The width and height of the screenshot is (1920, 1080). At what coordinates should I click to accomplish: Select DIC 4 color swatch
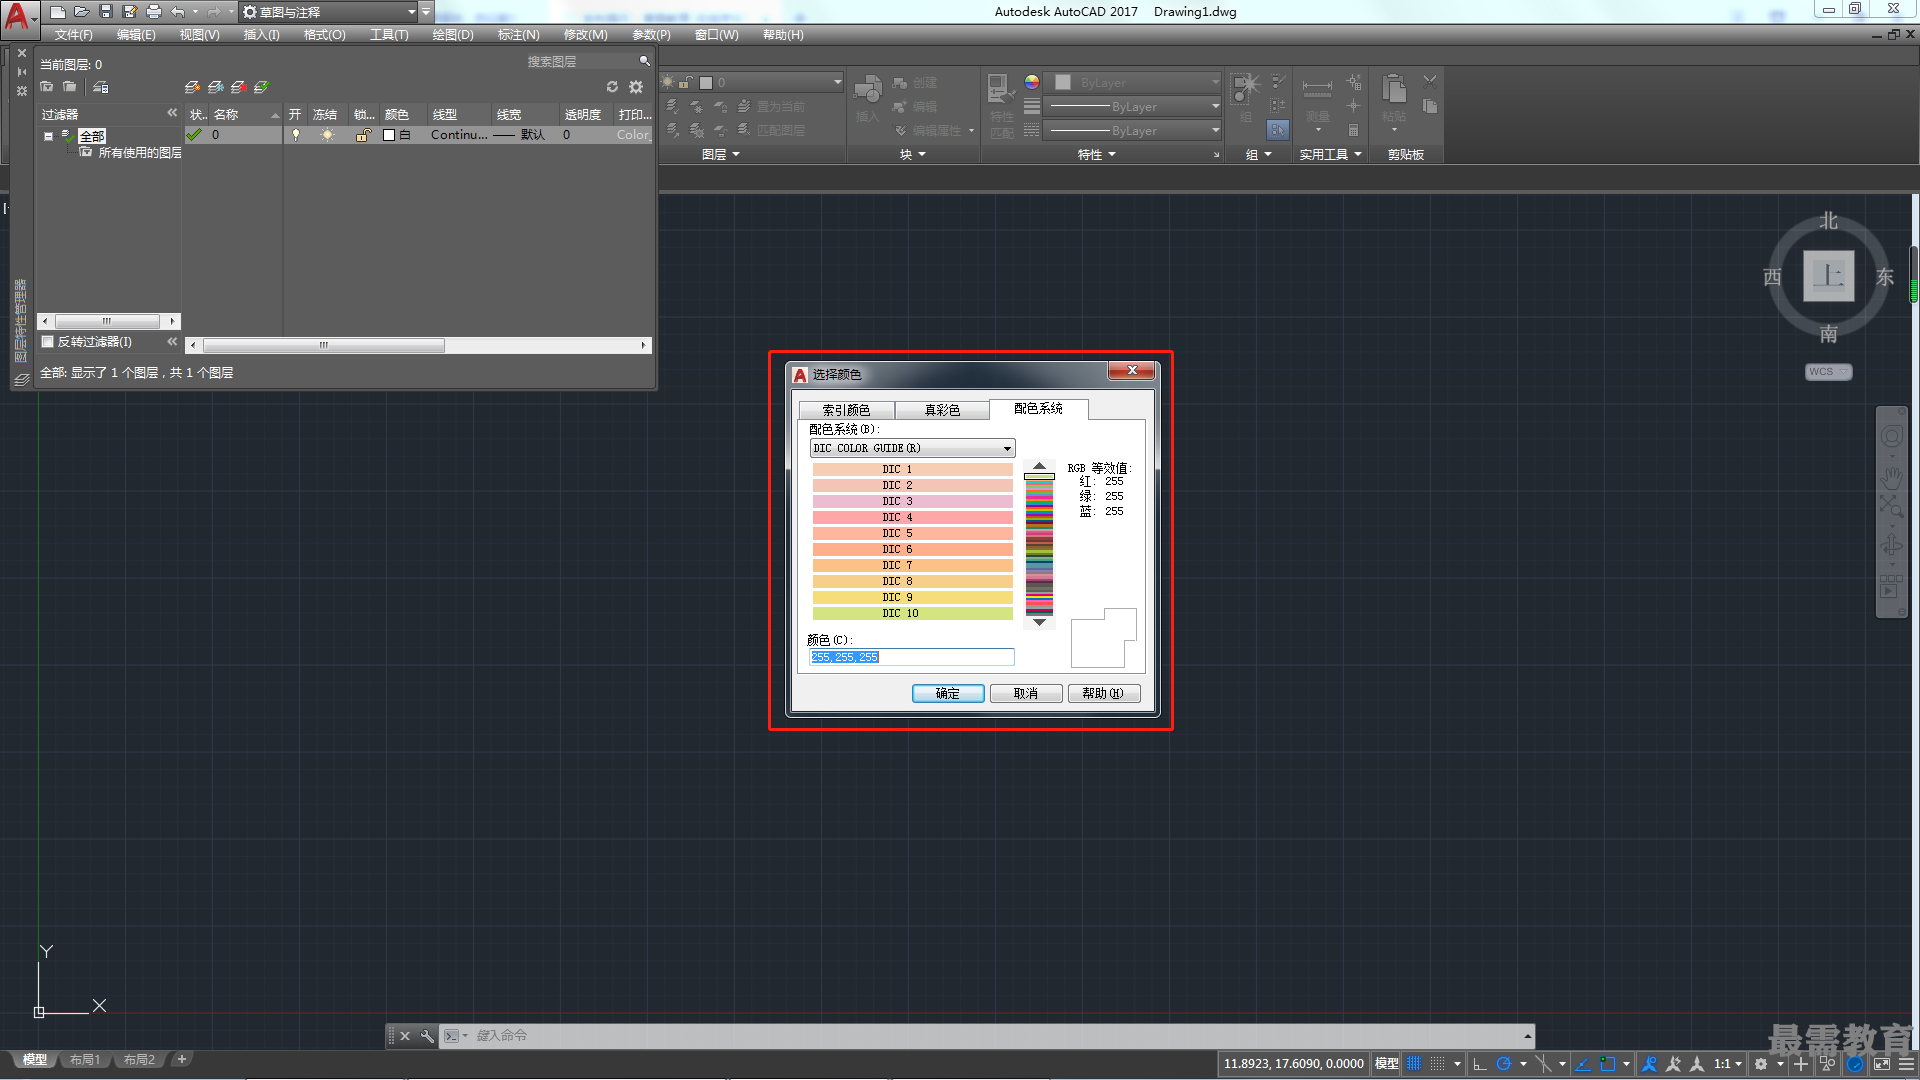click(x=912, y=517)
